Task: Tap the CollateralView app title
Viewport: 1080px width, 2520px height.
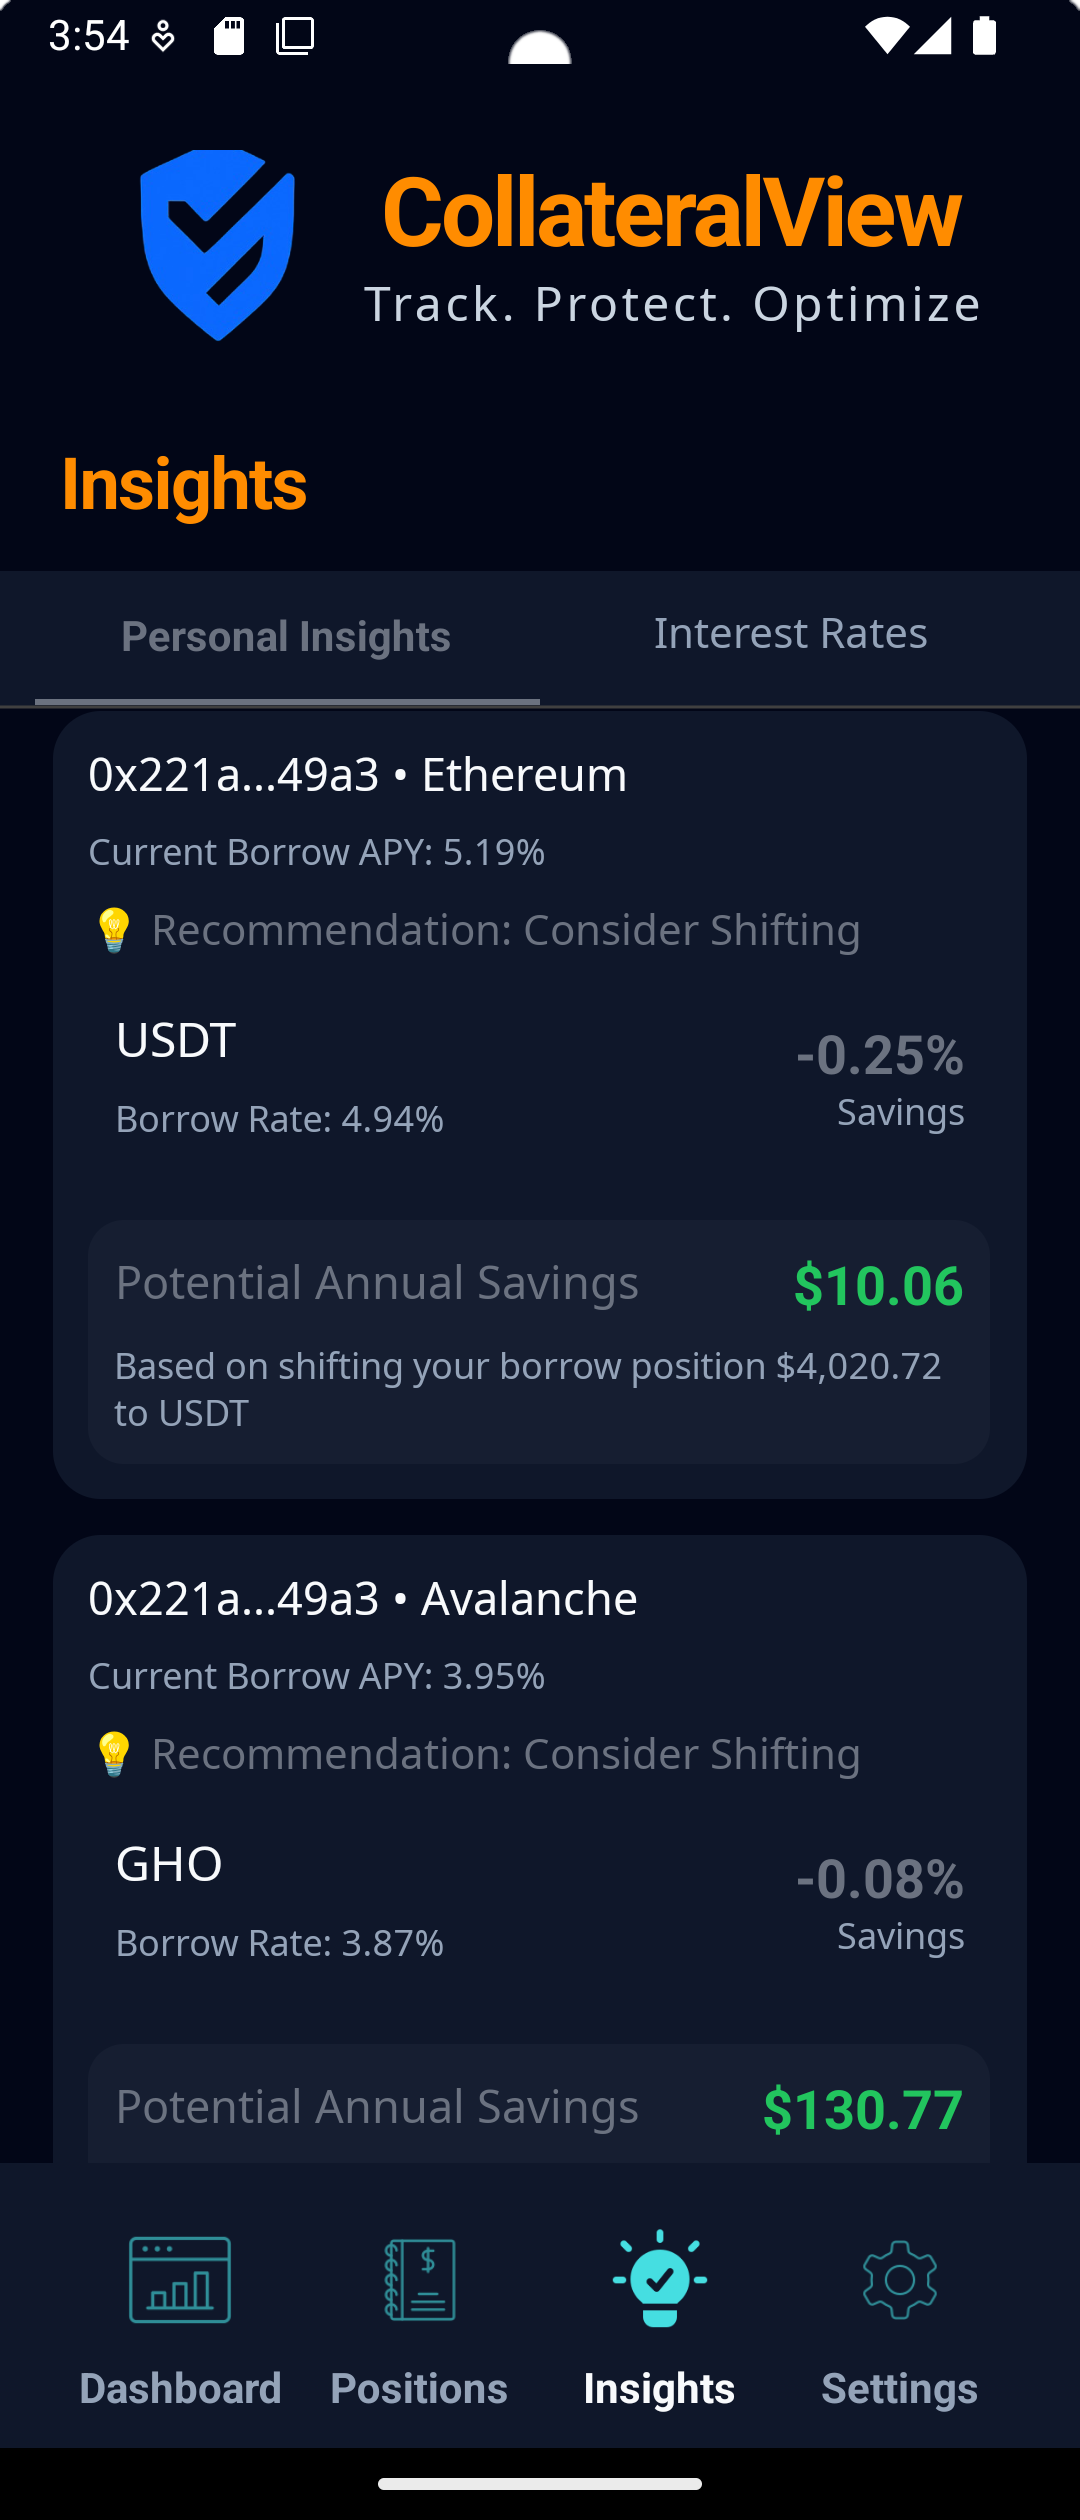Action: point(671,212)
